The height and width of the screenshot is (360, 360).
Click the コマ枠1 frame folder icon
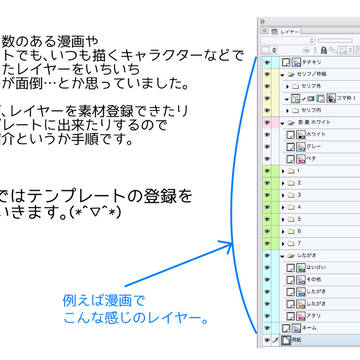coord(295,98)
